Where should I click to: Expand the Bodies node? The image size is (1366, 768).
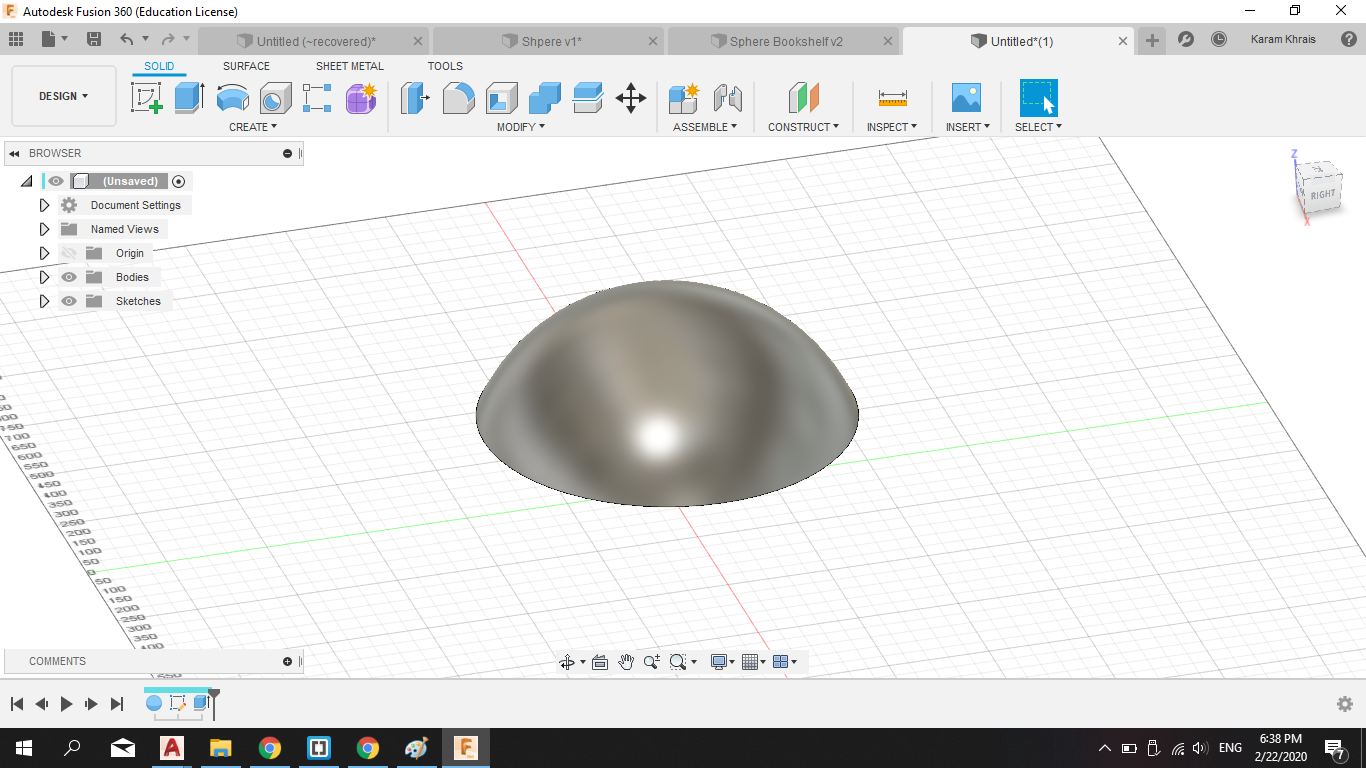tap(44, 277)
